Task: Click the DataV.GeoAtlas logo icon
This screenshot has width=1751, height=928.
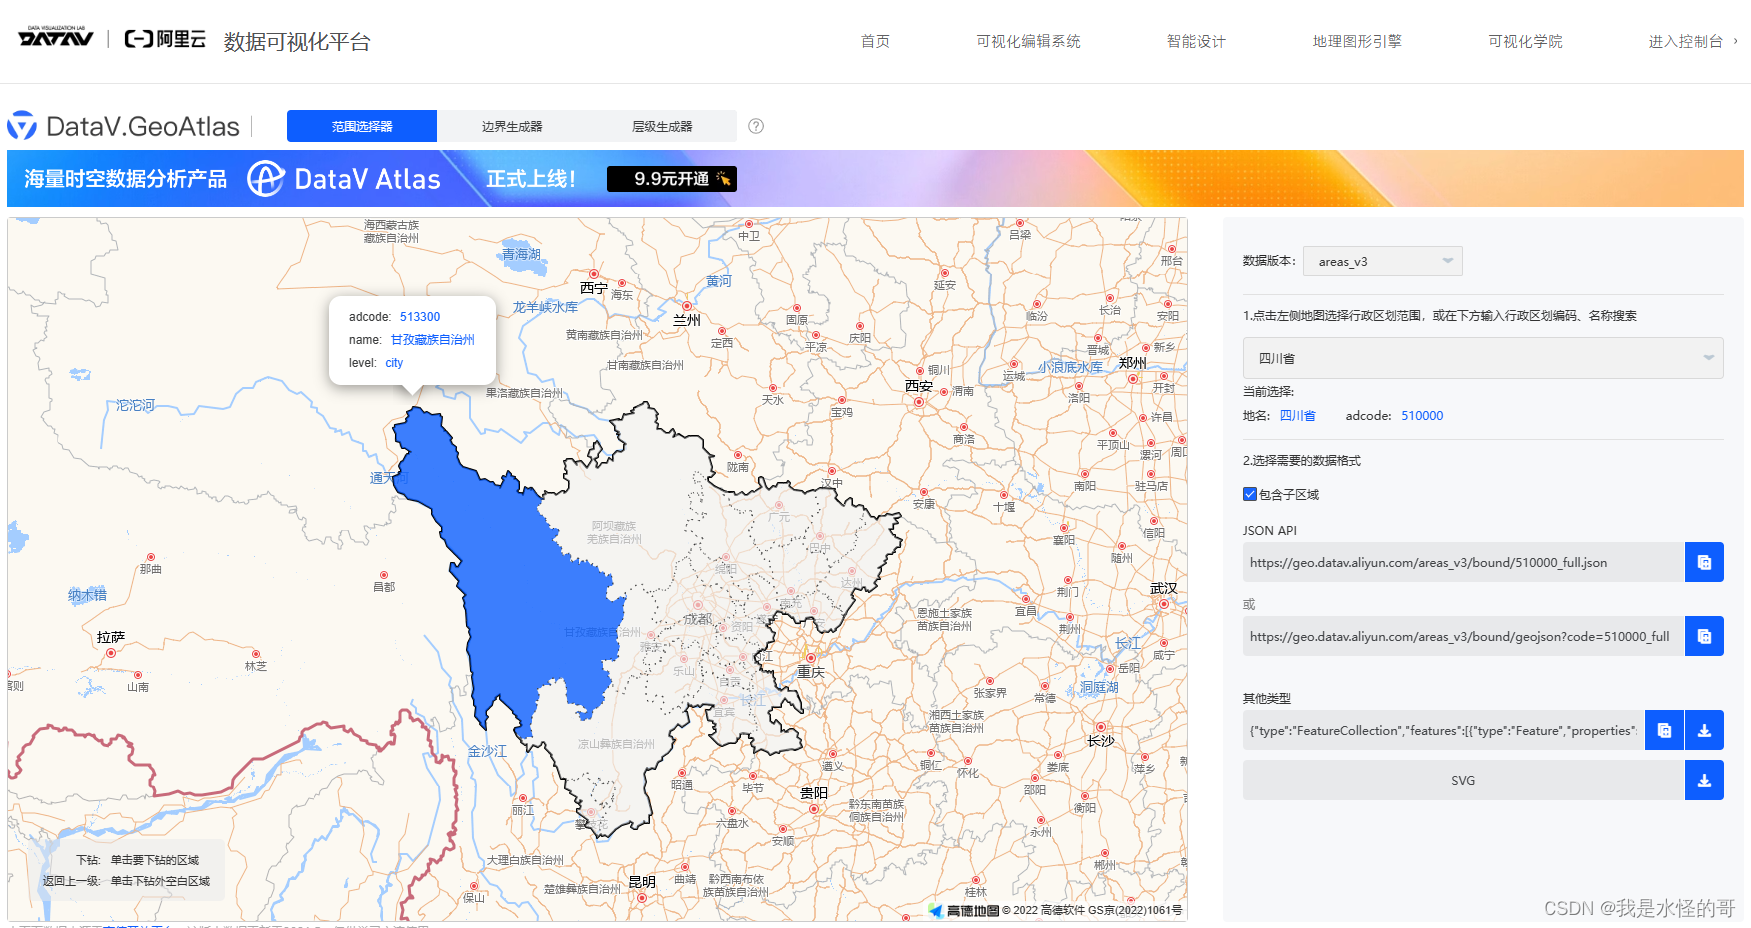Action: click(x=22, y=126)
